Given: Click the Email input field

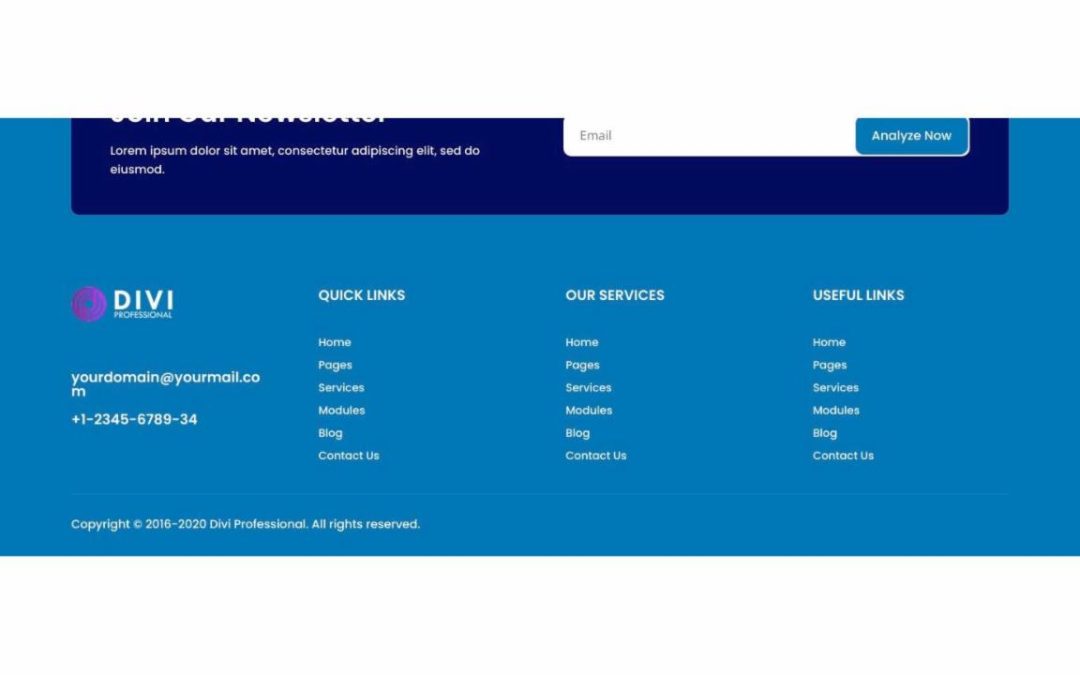Looking at the screenshot, I should (x=709, y=136).
